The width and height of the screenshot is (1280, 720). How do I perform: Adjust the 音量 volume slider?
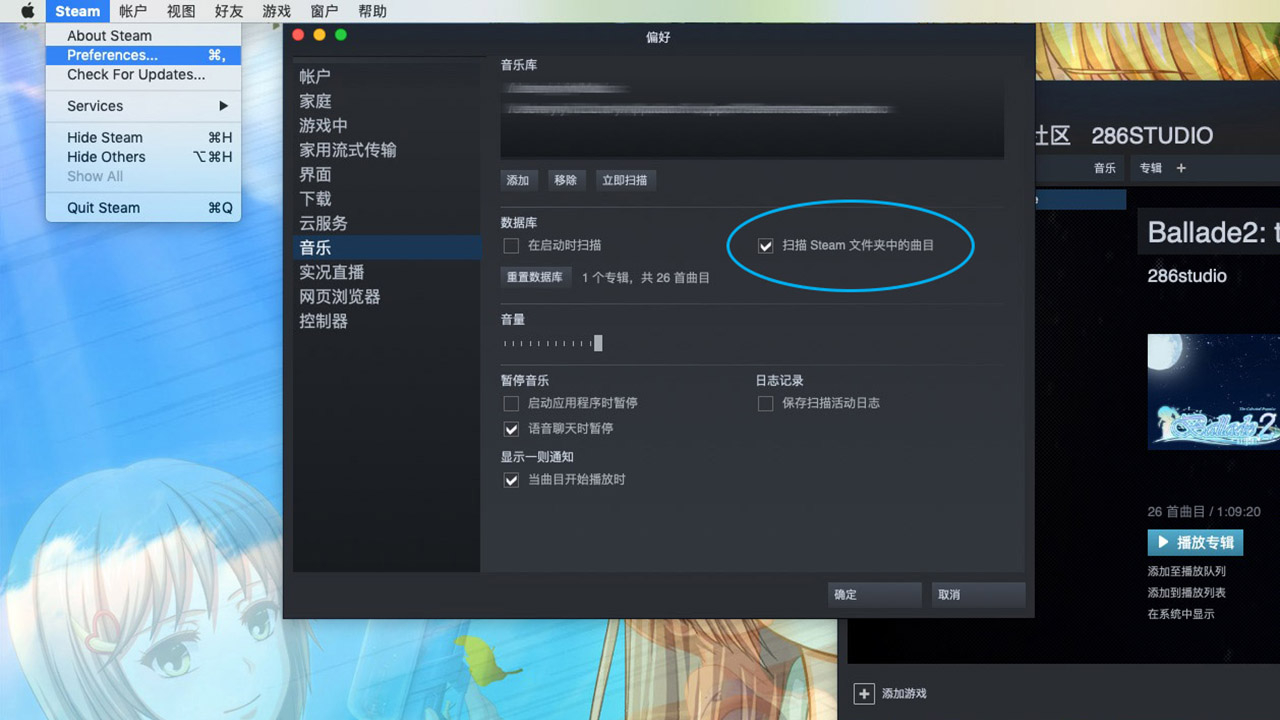pyautogui.click(x=598, y=343)
